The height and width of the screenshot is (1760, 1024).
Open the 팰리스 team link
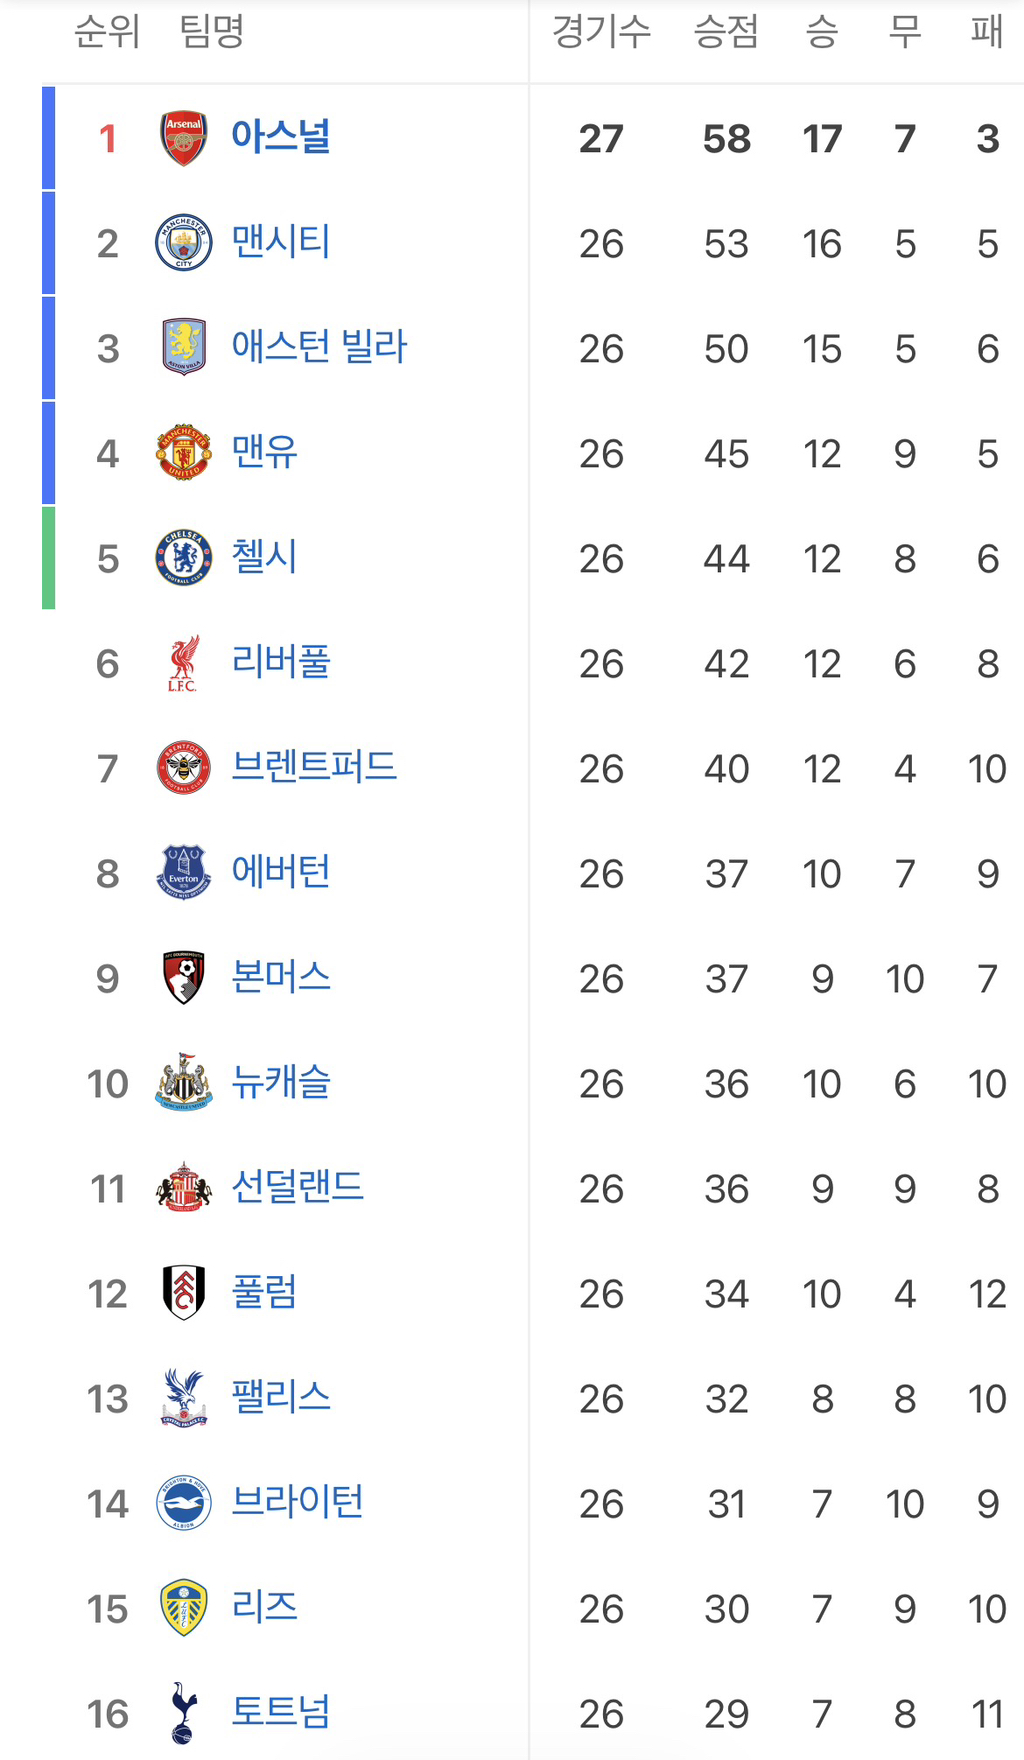click(x=281, y=1397)
